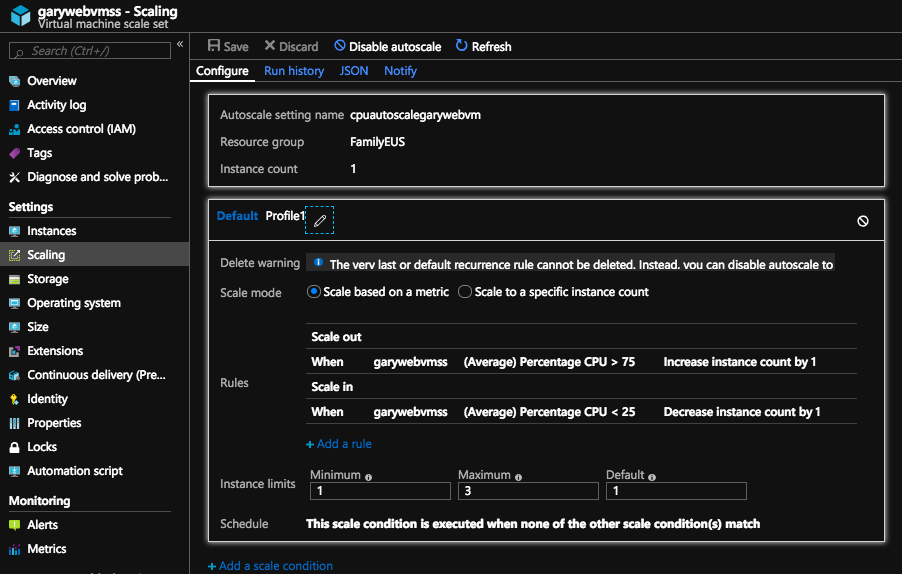Click the Default info icon
Image resolution: width=902 pixels, height=574 pixels.
pyautogui.click(x=652, y=477)
